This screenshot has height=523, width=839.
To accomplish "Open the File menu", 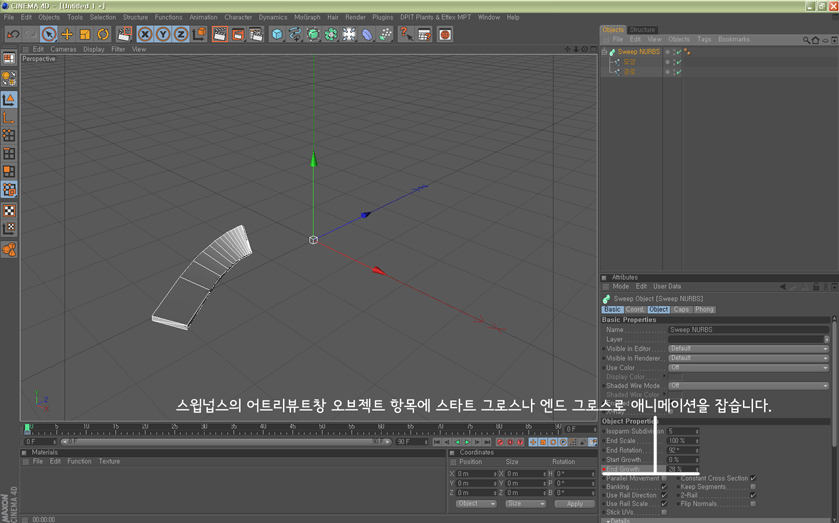I will click(x=9, y=17).
